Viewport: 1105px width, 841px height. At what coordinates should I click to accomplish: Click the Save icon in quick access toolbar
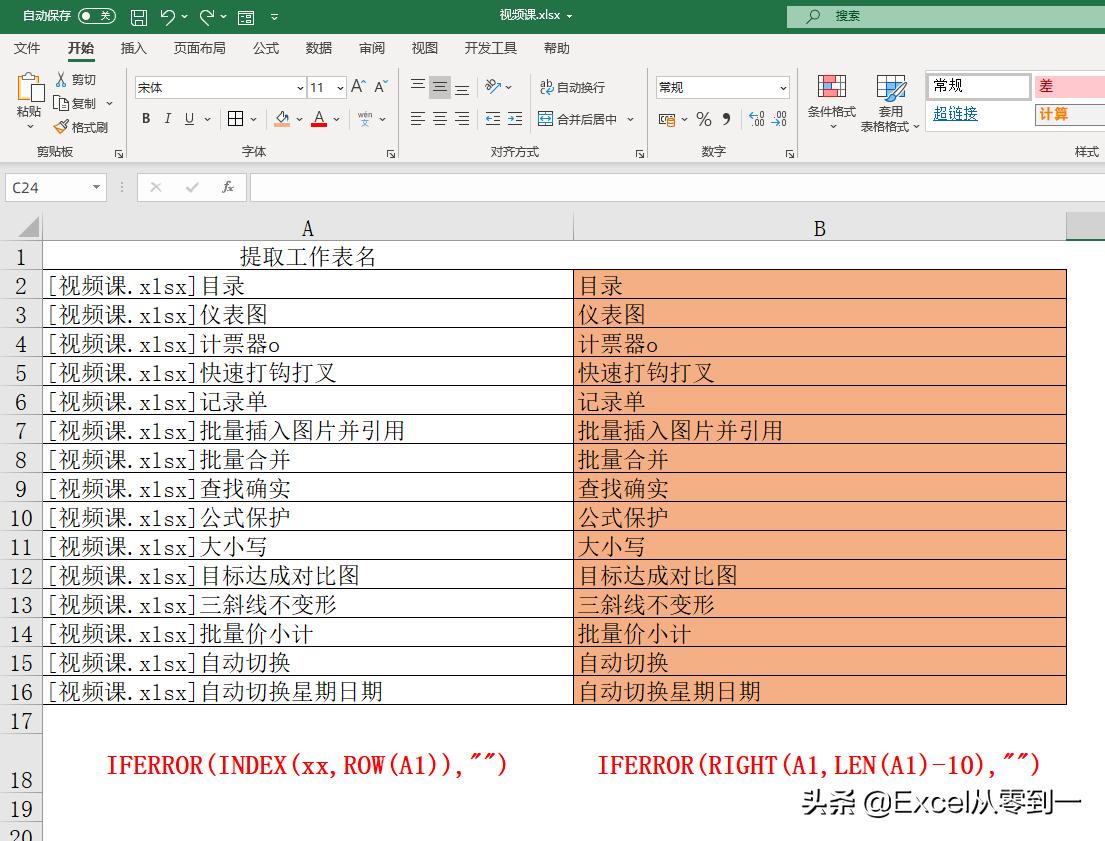138,15
